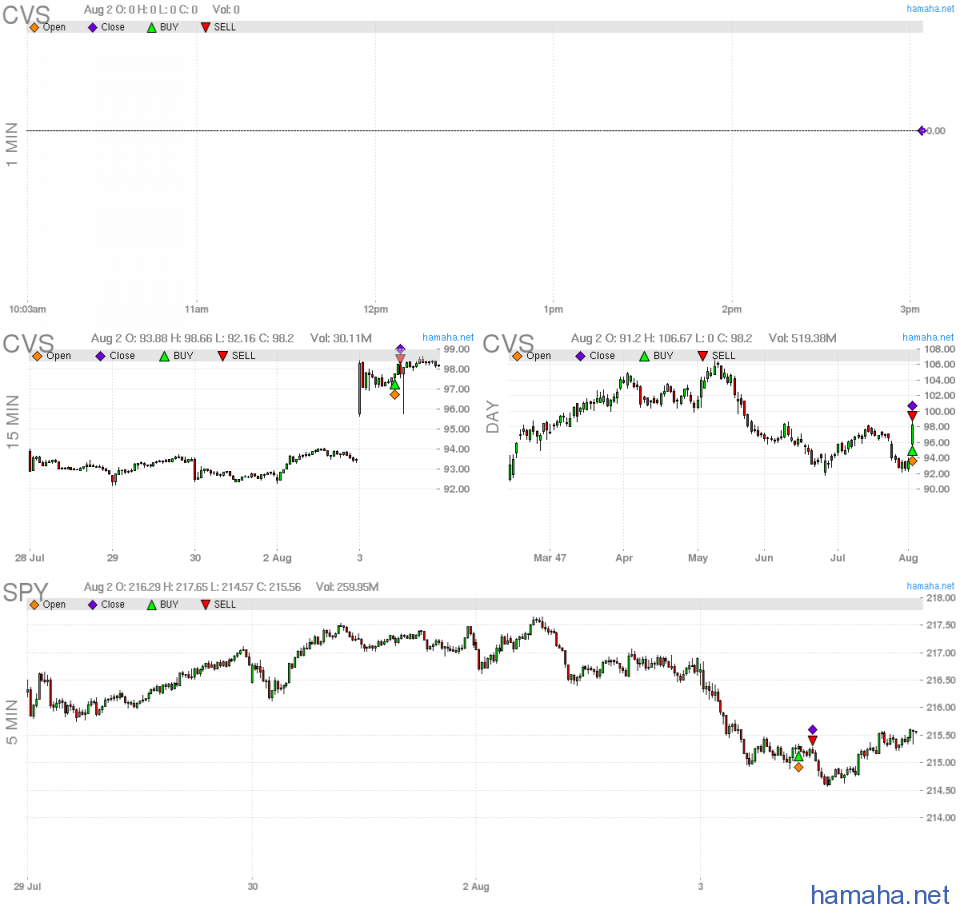This screenshot has height=906, width=960.
Task: Click 'Vol: 0' in the 1 MIN header
Action: (x=226, y=10)
